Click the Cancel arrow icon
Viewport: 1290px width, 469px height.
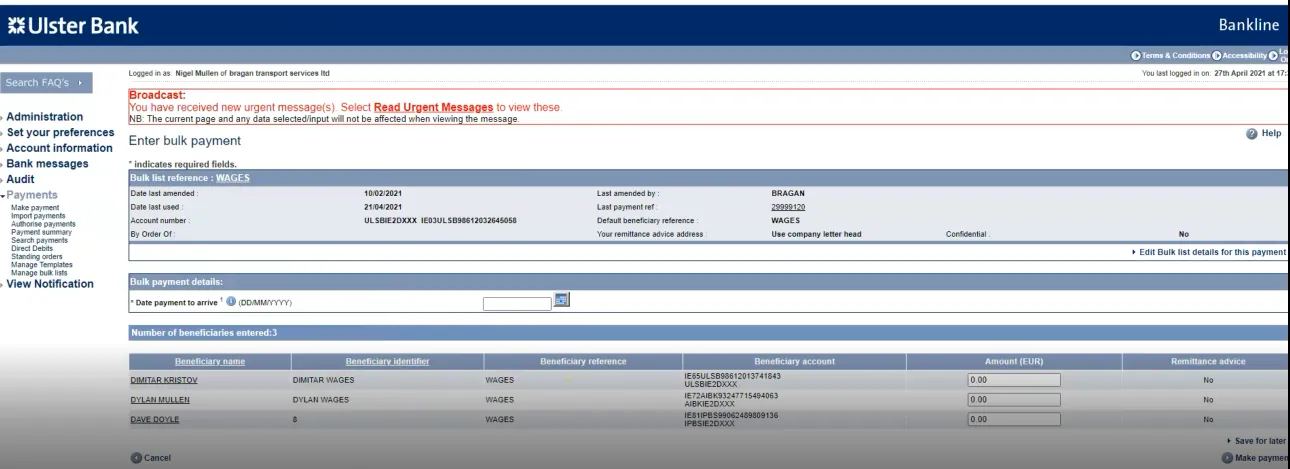(136, 457)
